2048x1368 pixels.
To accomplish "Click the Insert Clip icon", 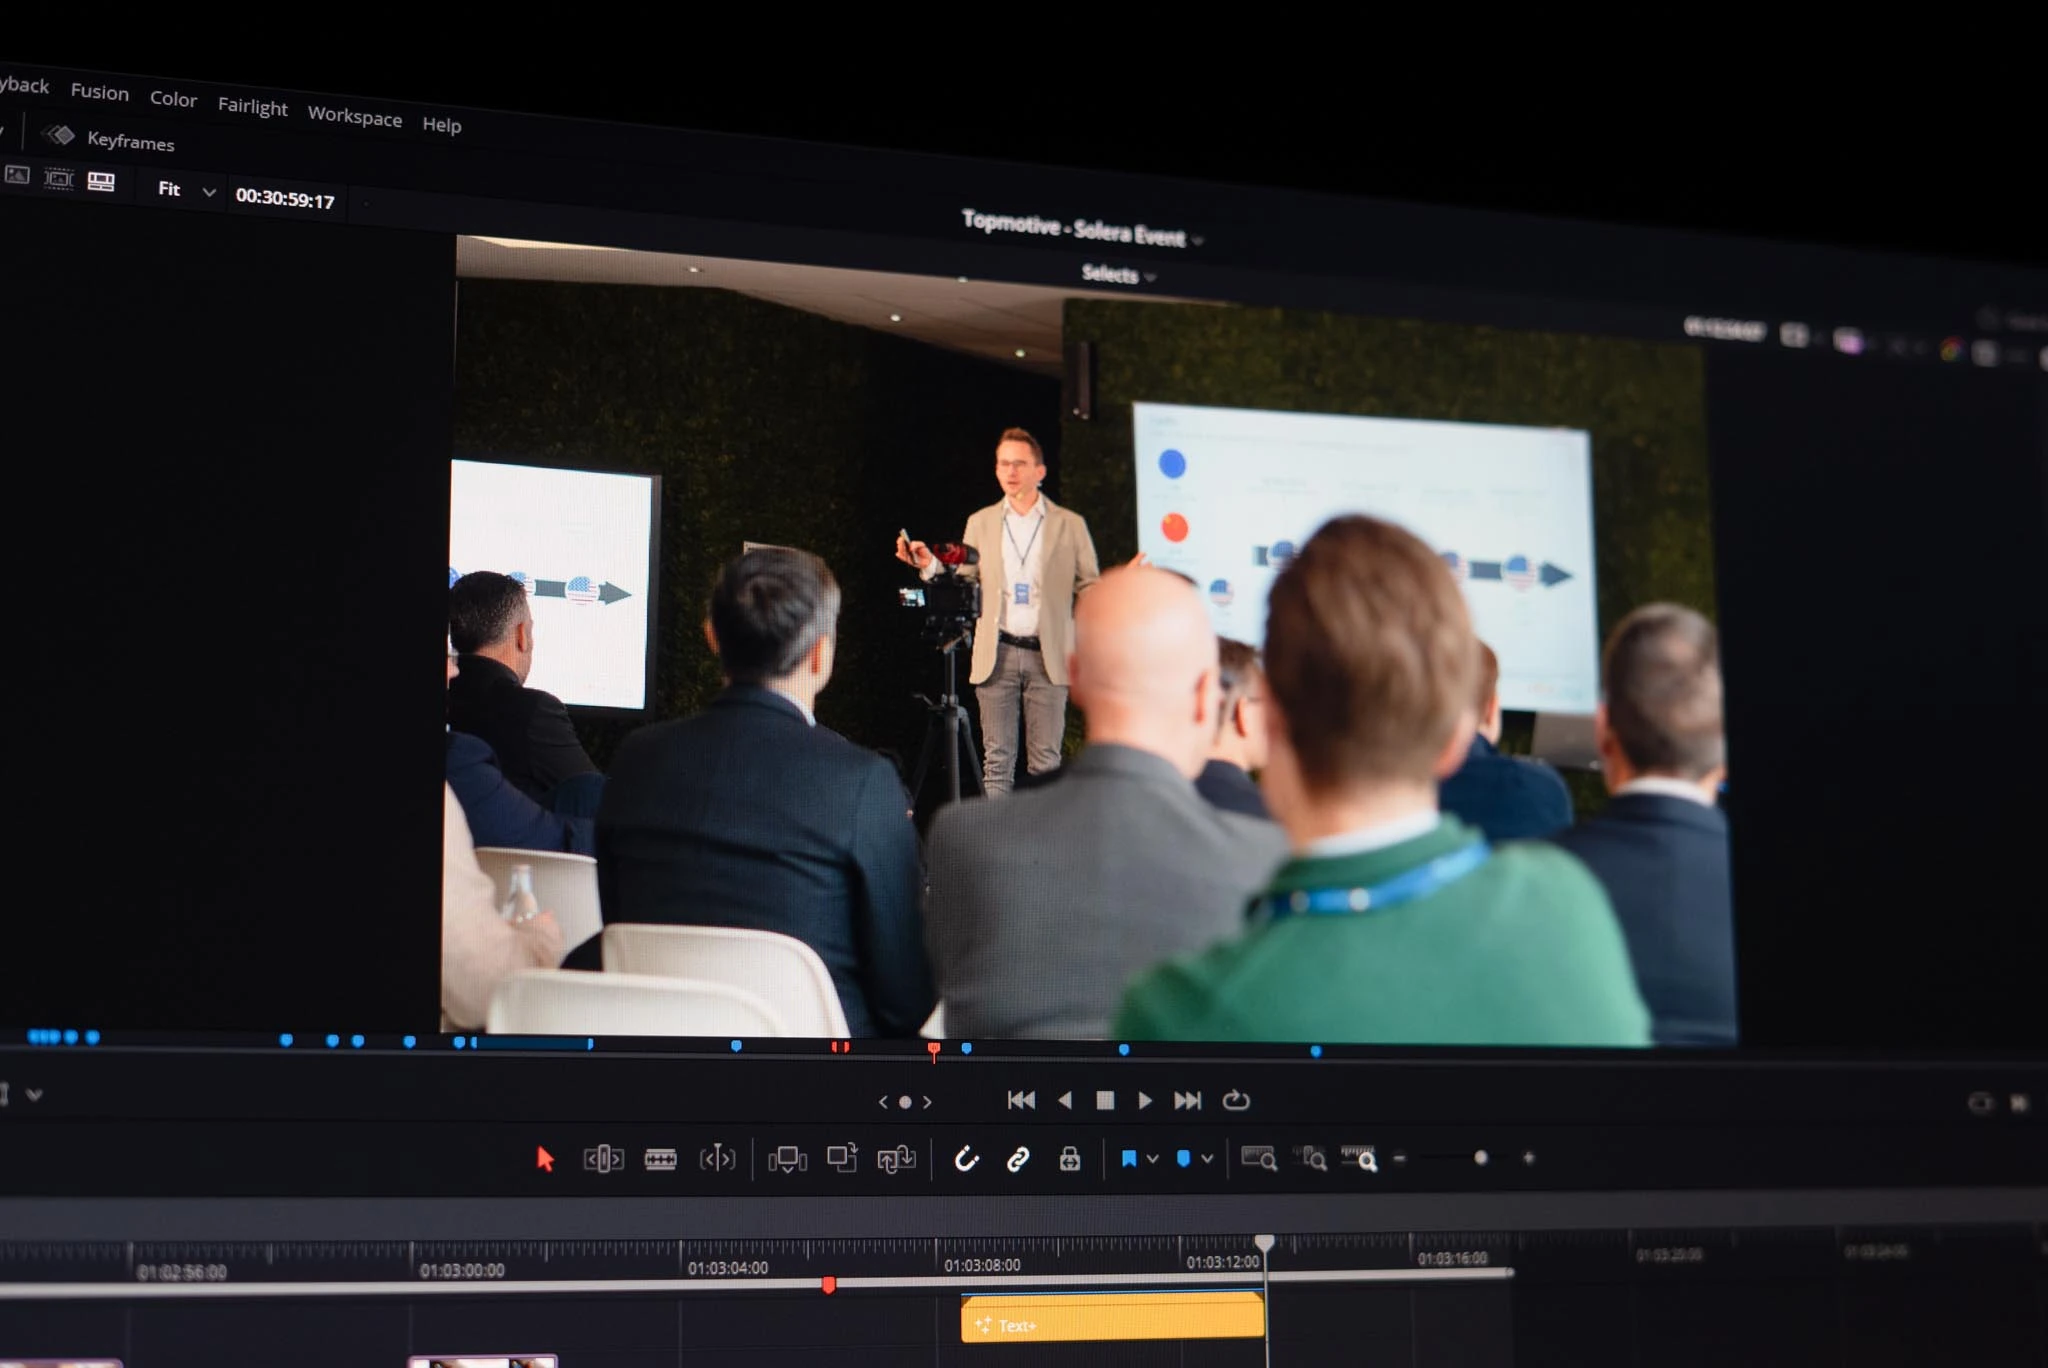I will (x=787, y=1159).
